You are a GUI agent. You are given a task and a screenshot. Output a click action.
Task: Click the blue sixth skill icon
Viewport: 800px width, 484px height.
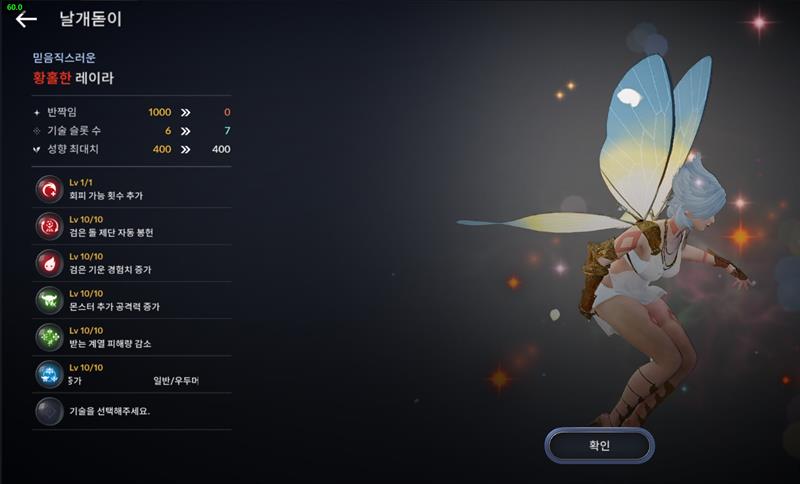(49, 374)
